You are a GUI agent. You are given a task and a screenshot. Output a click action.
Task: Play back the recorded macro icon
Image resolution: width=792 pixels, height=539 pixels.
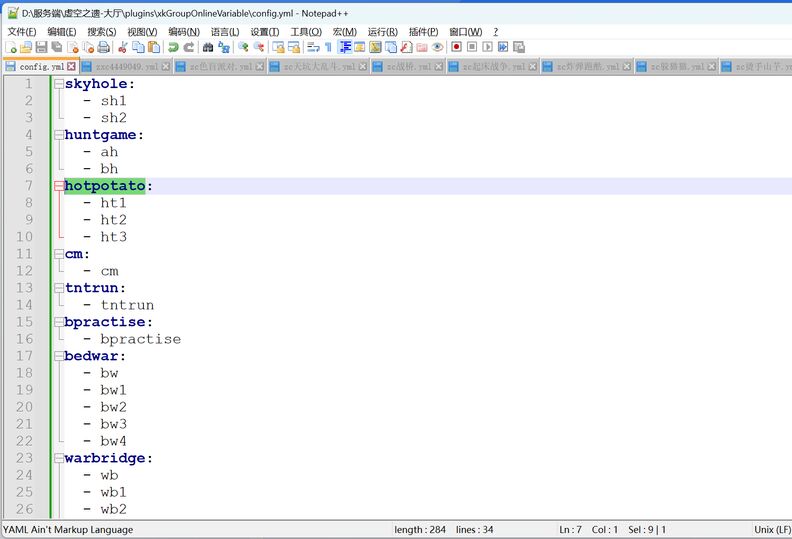pos(487,47)
